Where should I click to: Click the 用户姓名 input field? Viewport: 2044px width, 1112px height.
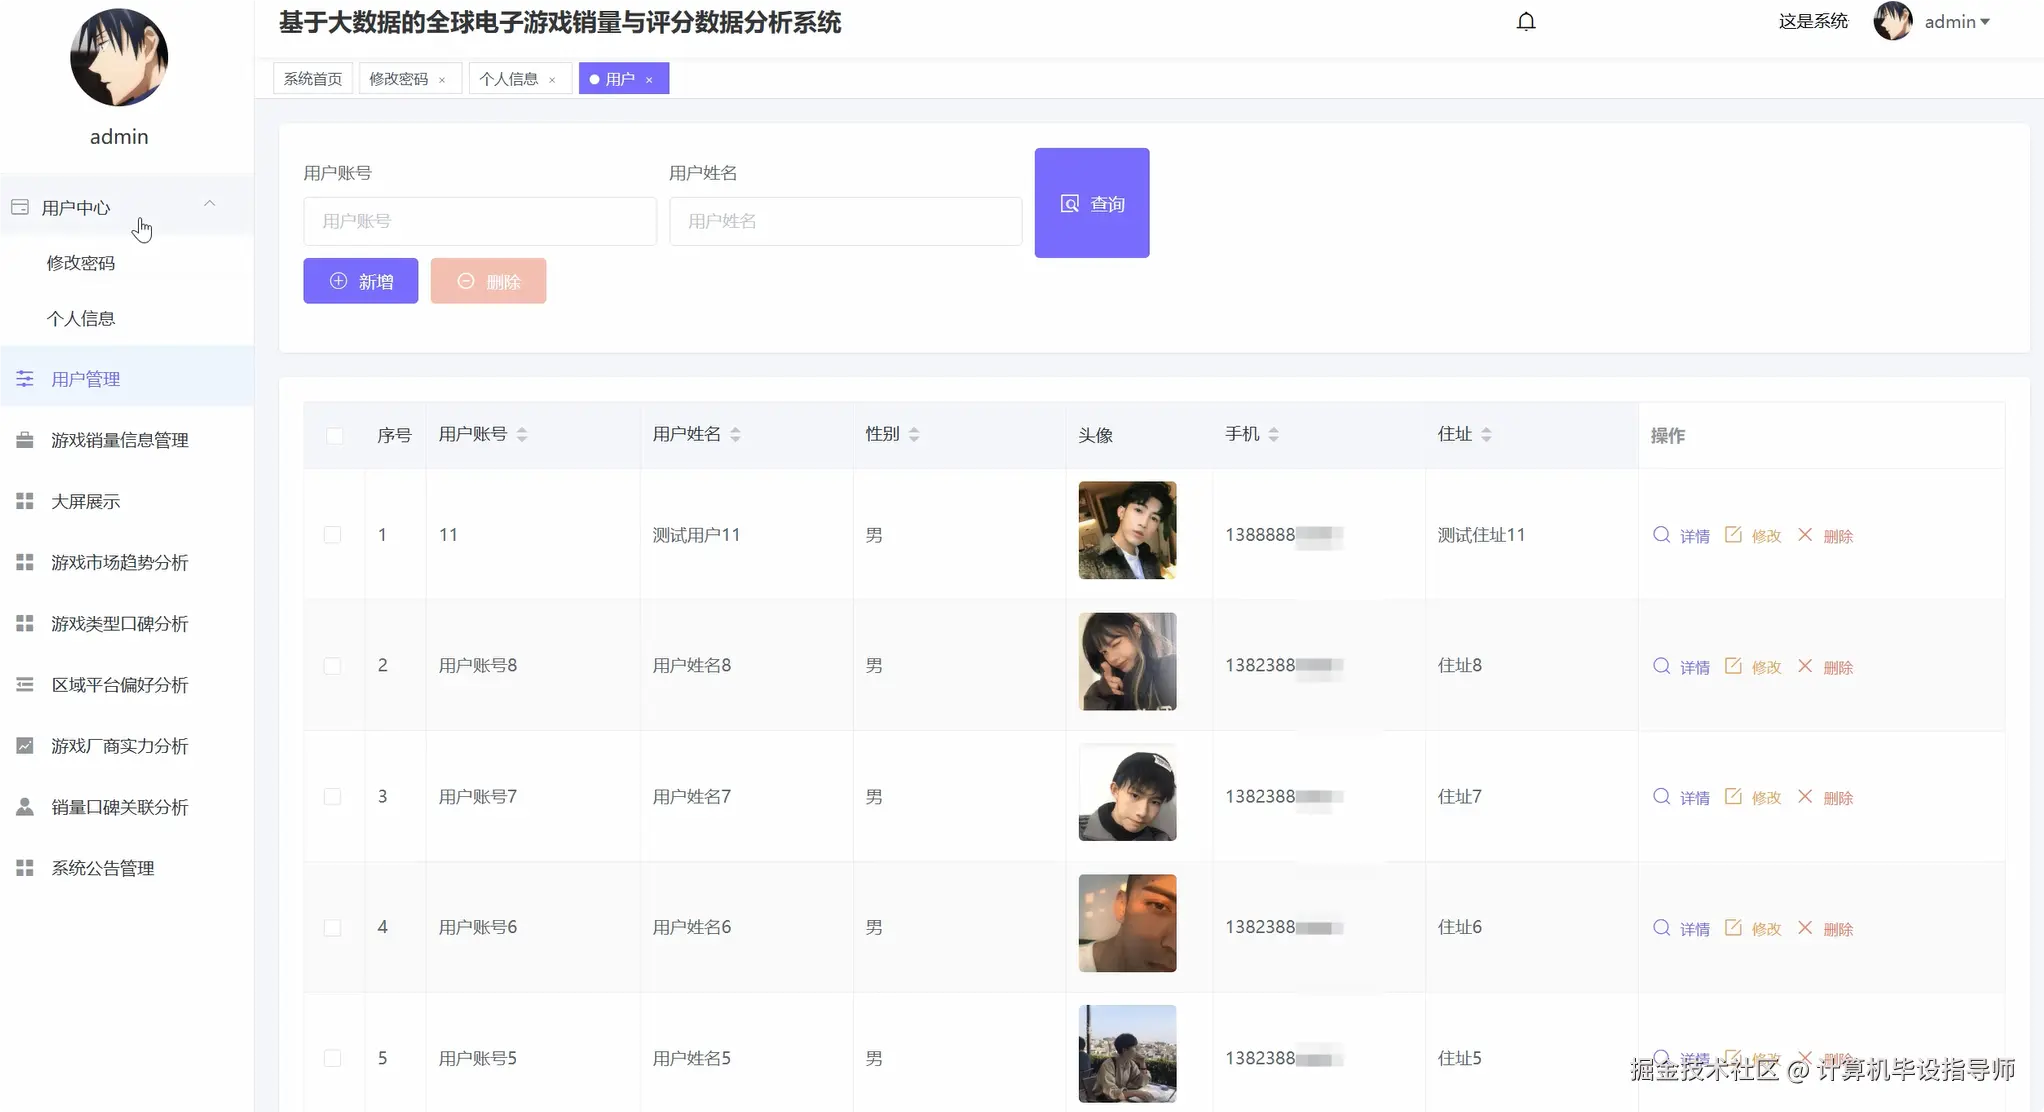pyautogui.click(x=845, y=221)
